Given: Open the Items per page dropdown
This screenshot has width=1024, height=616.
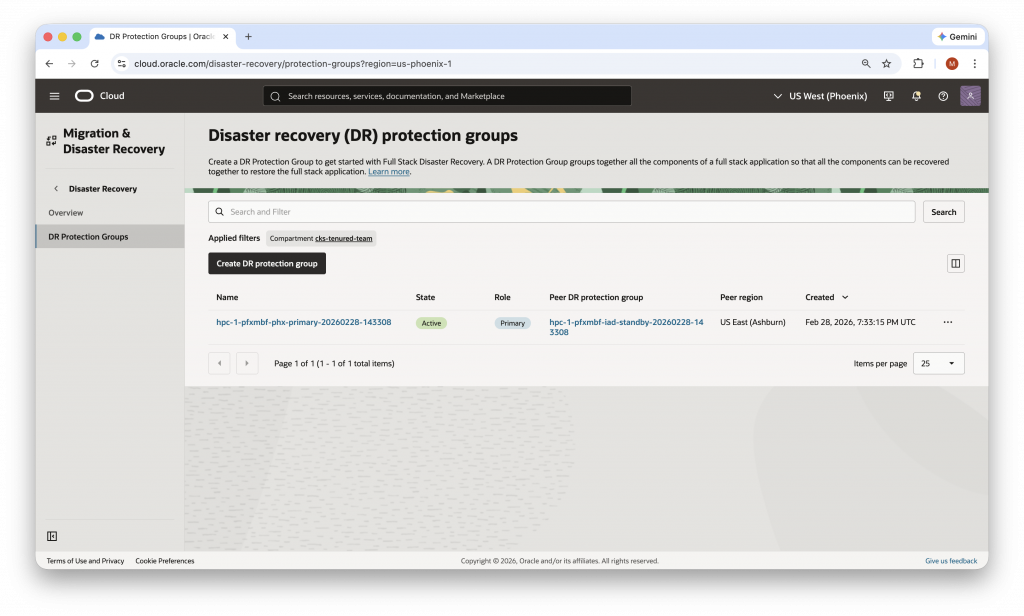Looking at the screenshot, I should [x=938, y=363].
